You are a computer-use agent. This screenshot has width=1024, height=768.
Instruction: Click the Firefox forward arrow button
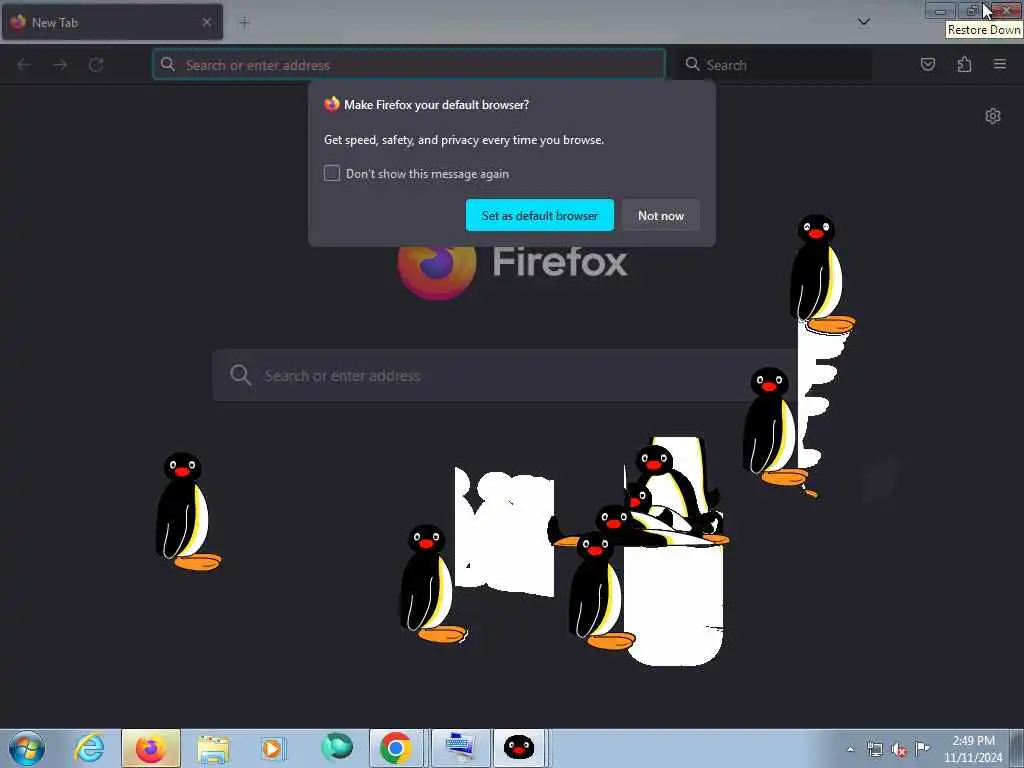tap(60, 65)
